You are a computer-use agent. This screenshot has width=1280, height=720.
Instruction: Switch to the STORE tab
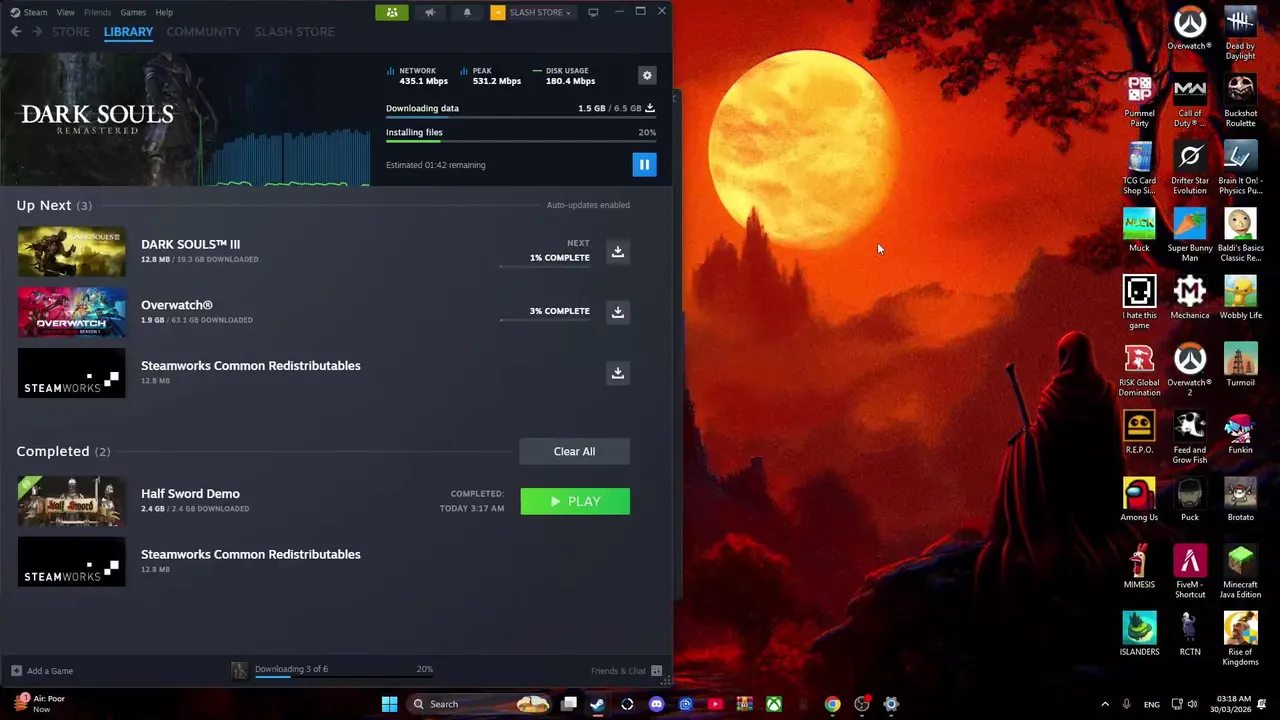[71, 32]
